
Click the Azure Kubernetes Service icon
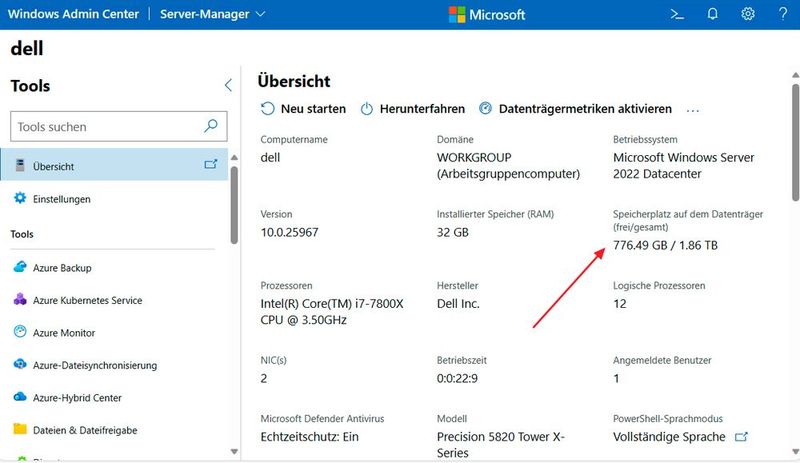[x=20, y=299]
